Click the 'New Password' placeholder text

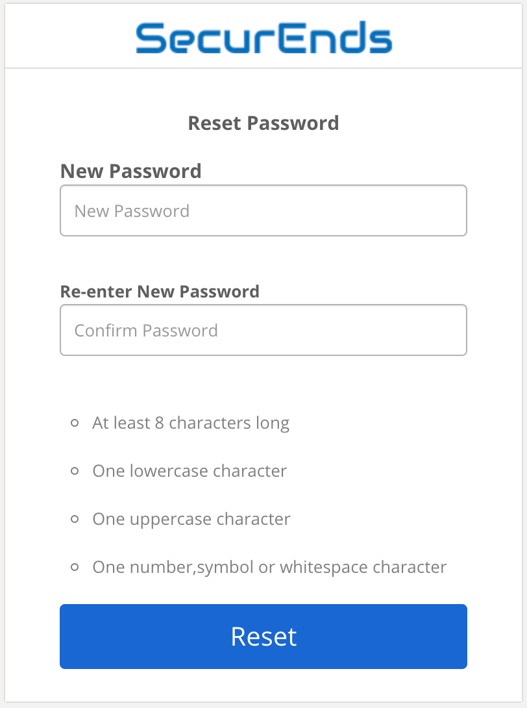[132, 211]
